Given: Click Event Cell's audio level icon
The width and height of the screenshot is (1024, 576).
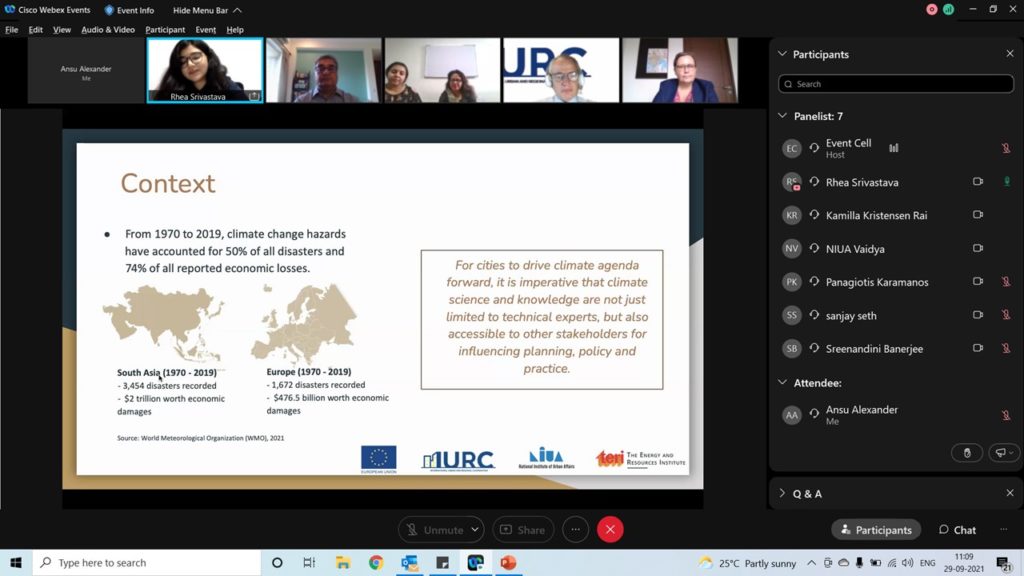Looking at the screenshot, I should tap(893, 148).
